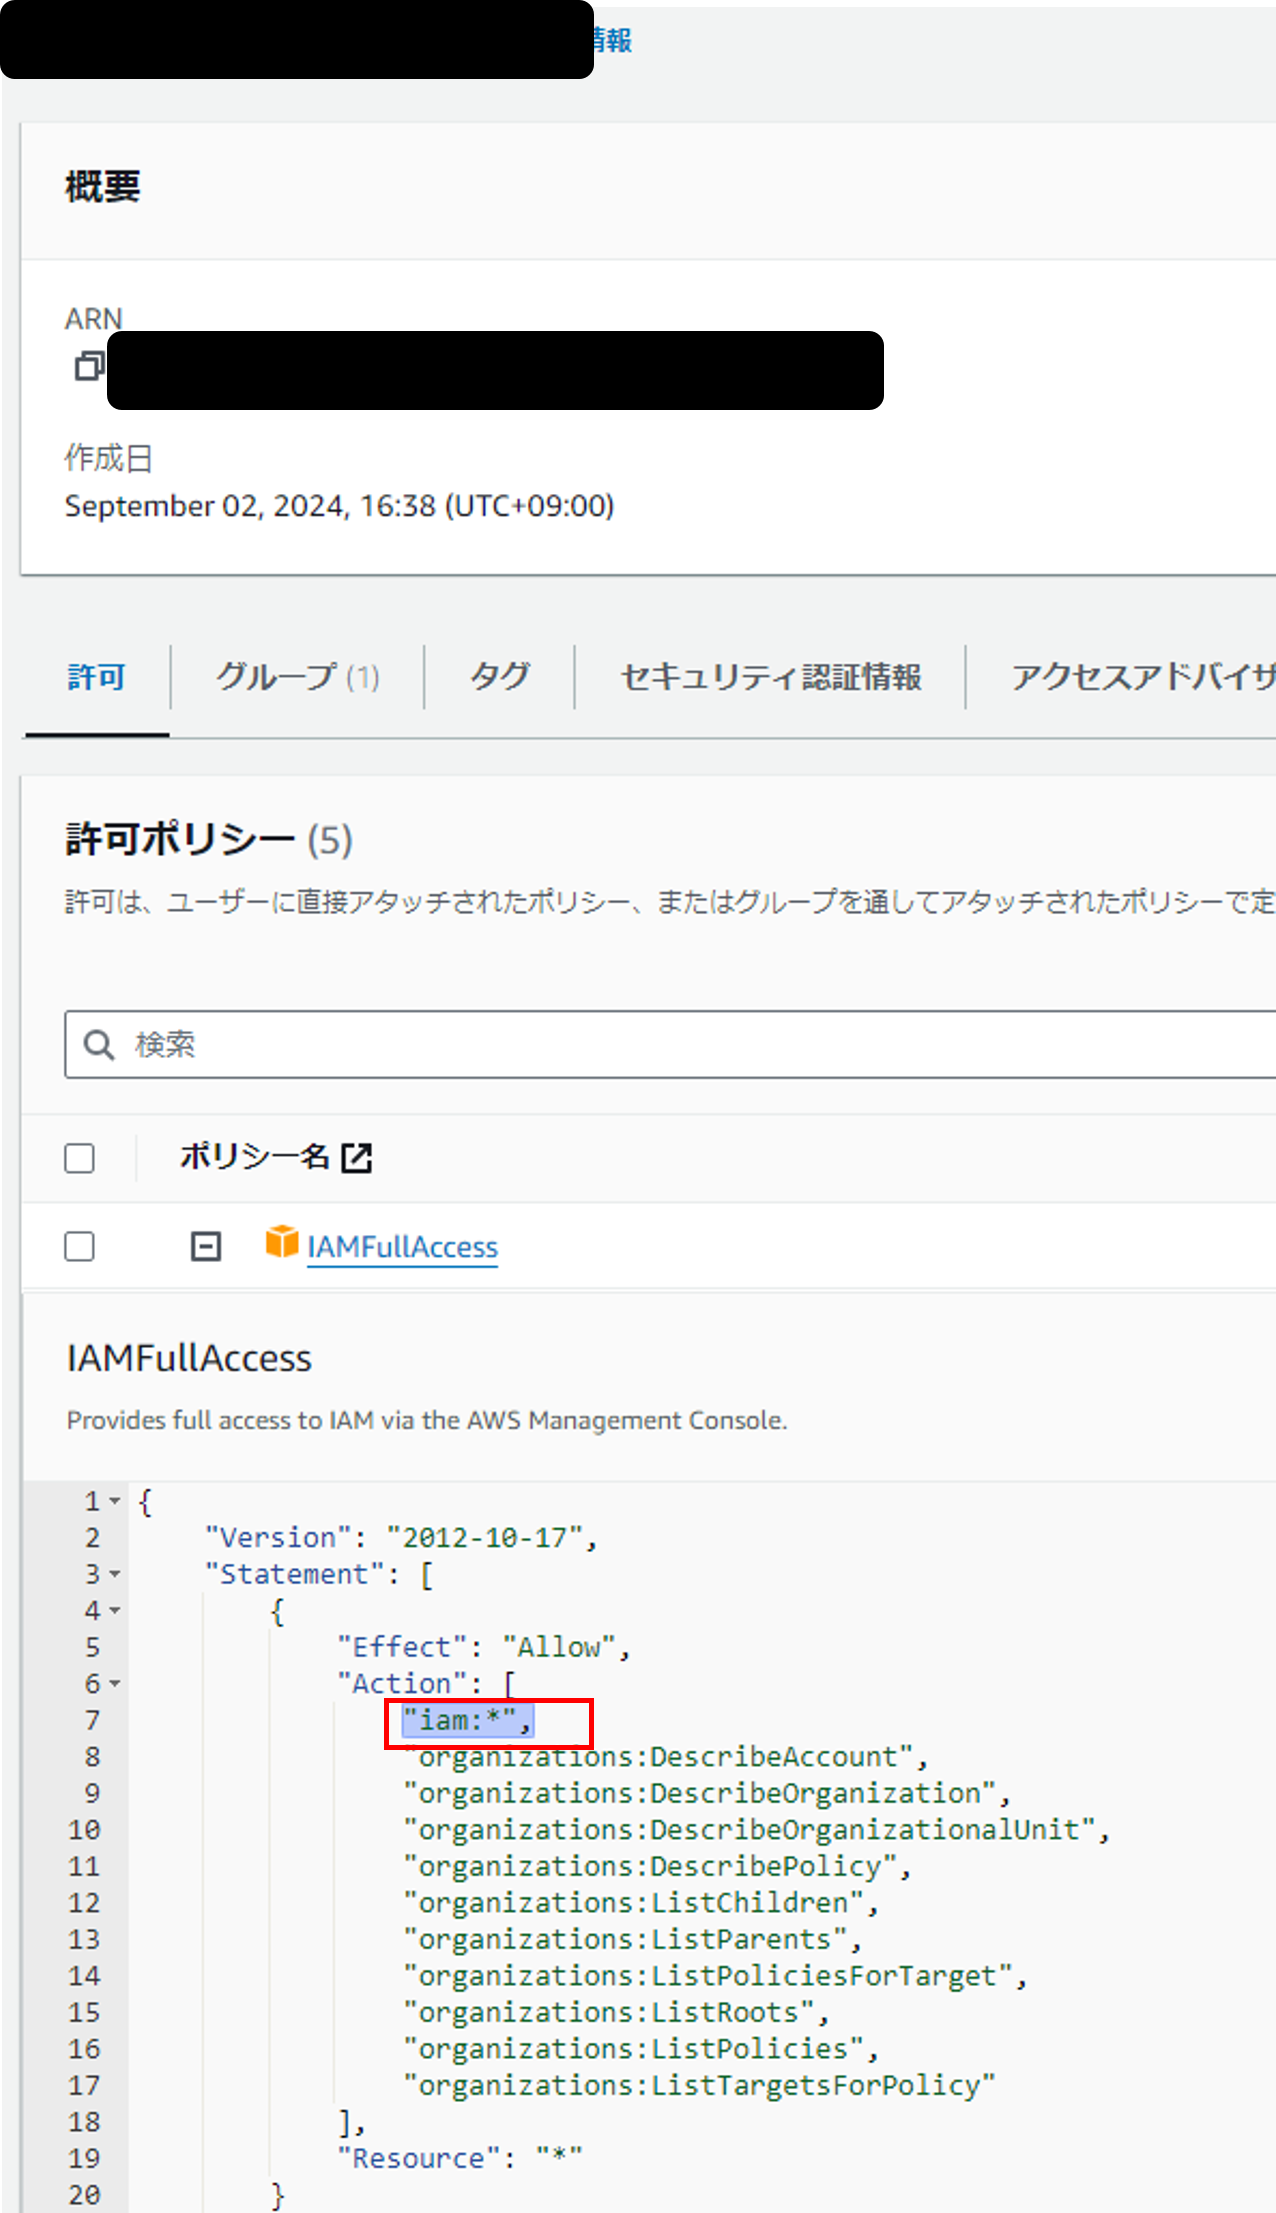This screenshot has width=1276, height=2213.
Task: Collapse the IAMFullAccess policy row
Action: (206, 1246)
